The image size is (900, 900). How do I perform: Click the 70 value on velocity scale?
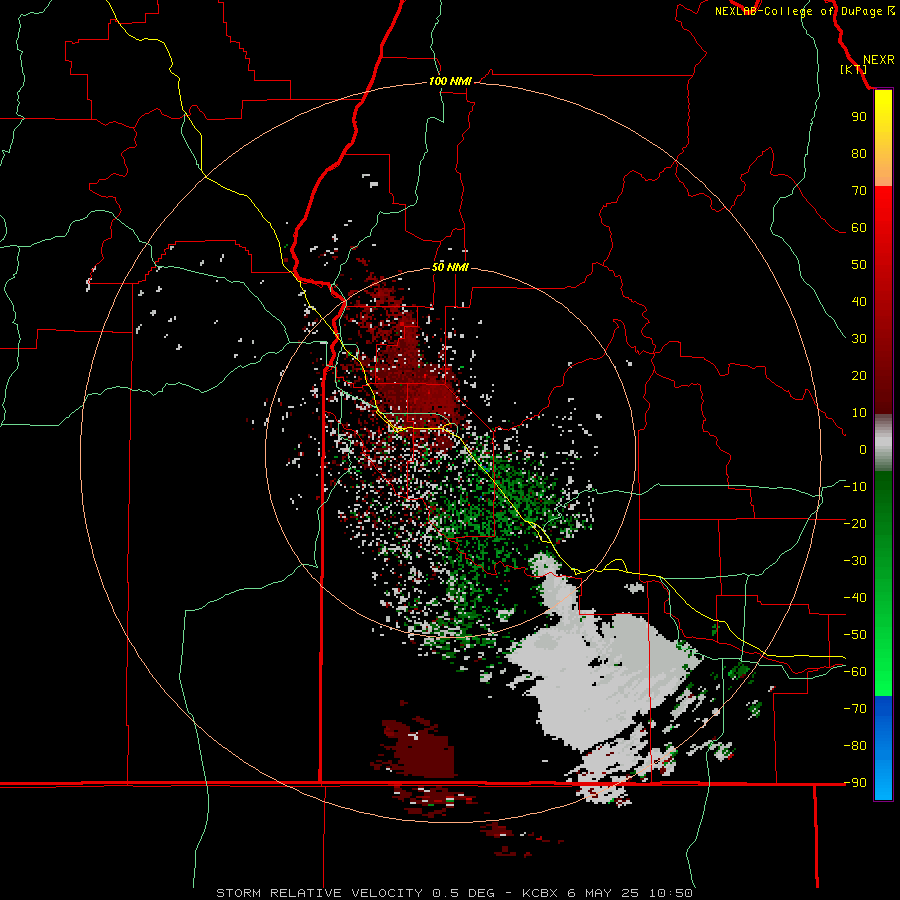[x=859, y=191]
